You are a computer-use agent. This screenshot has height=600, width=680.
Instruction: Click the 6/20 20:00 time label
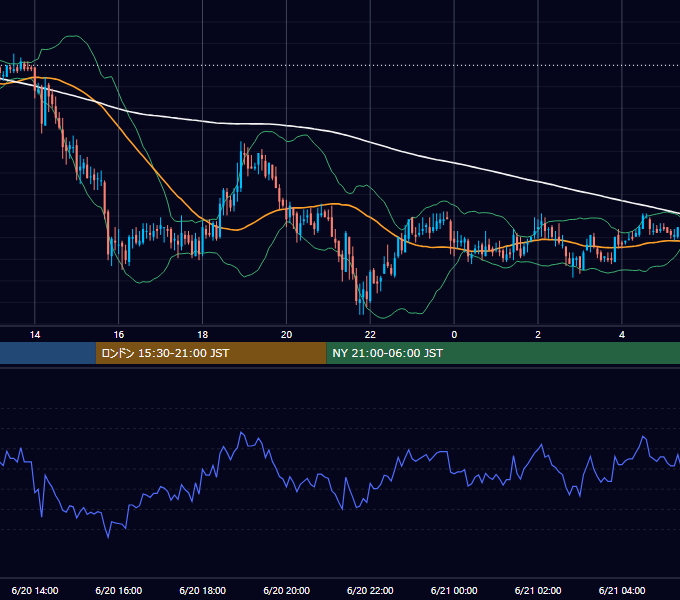286,590
